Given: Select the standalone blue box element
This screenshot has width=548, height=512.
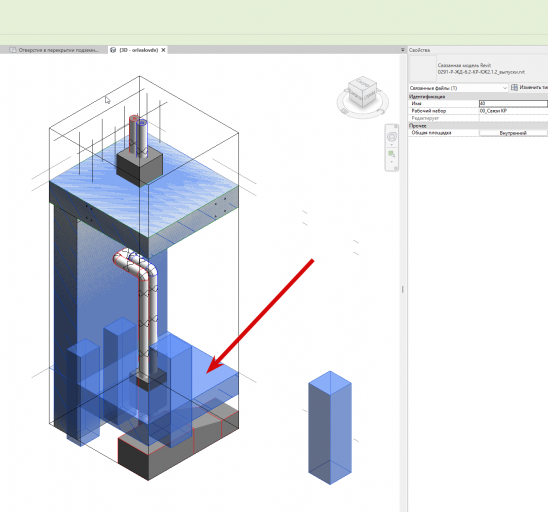Looking at the screenshot, I should (330, 428).
